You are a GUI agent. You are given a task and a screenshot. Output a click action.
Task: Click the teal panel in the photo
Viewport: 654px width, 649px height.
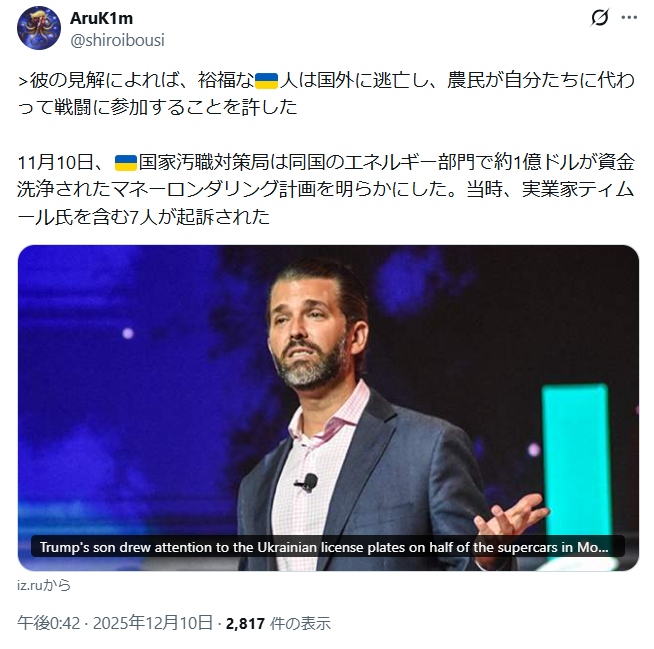[x=577, y=459]
